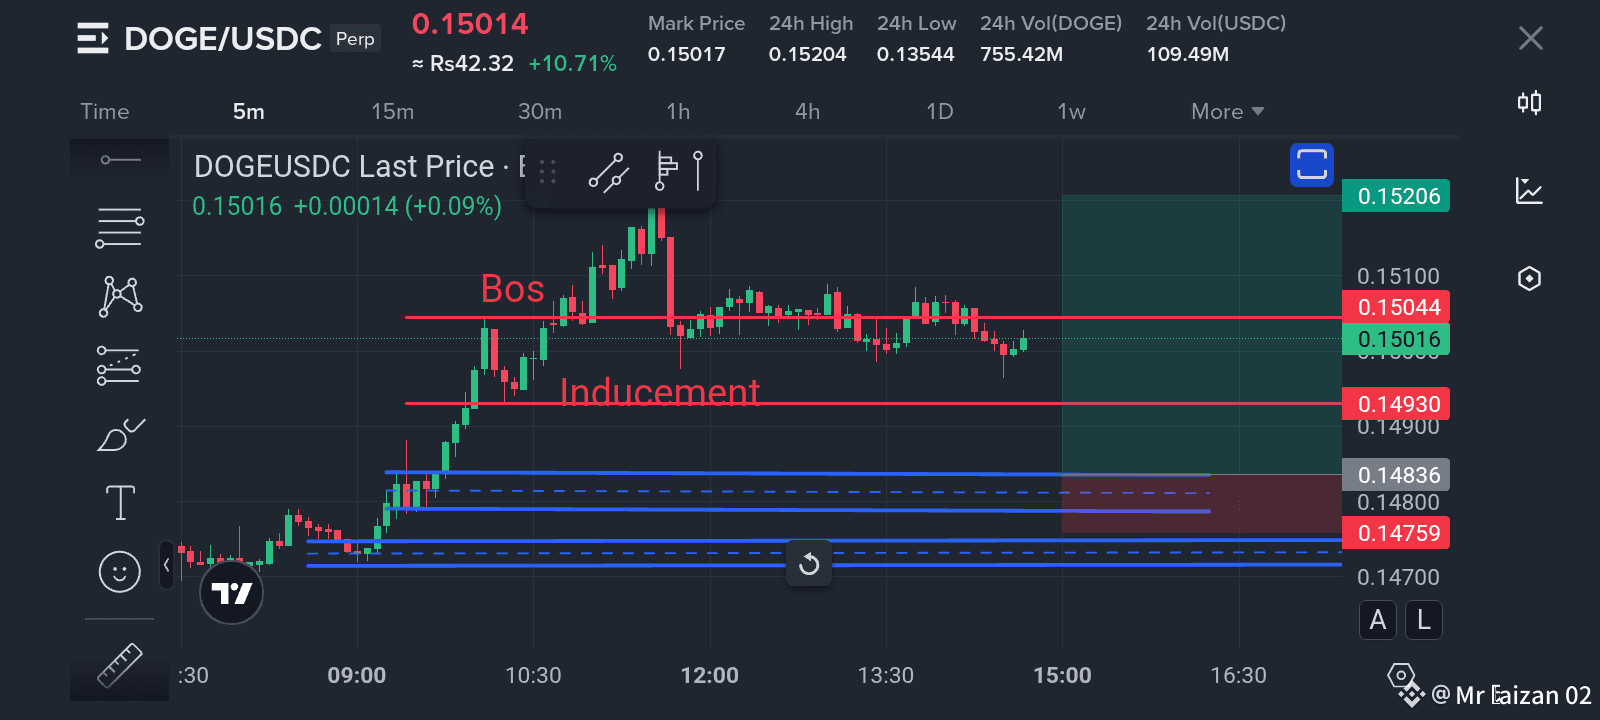Click the 0.14930 inducement price label
Image resolution: width=1600 pixels, height=720 pixels.
tap(1396, 404)
